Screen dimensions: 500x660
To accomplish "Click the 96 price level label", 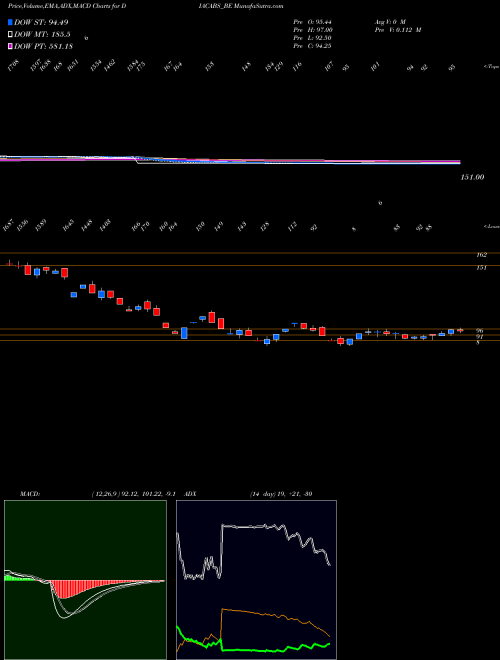I will click(479, 331).
